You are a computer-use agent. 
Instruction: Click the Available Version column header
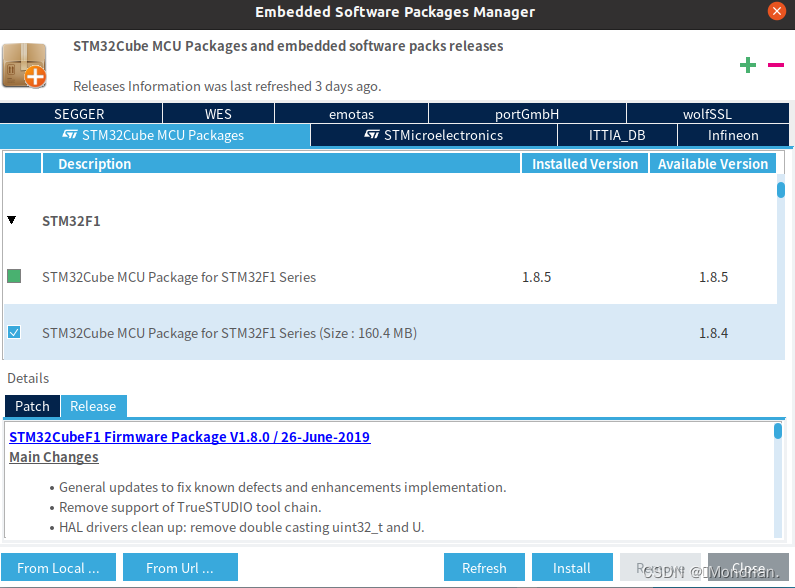[x=713, y=164]
